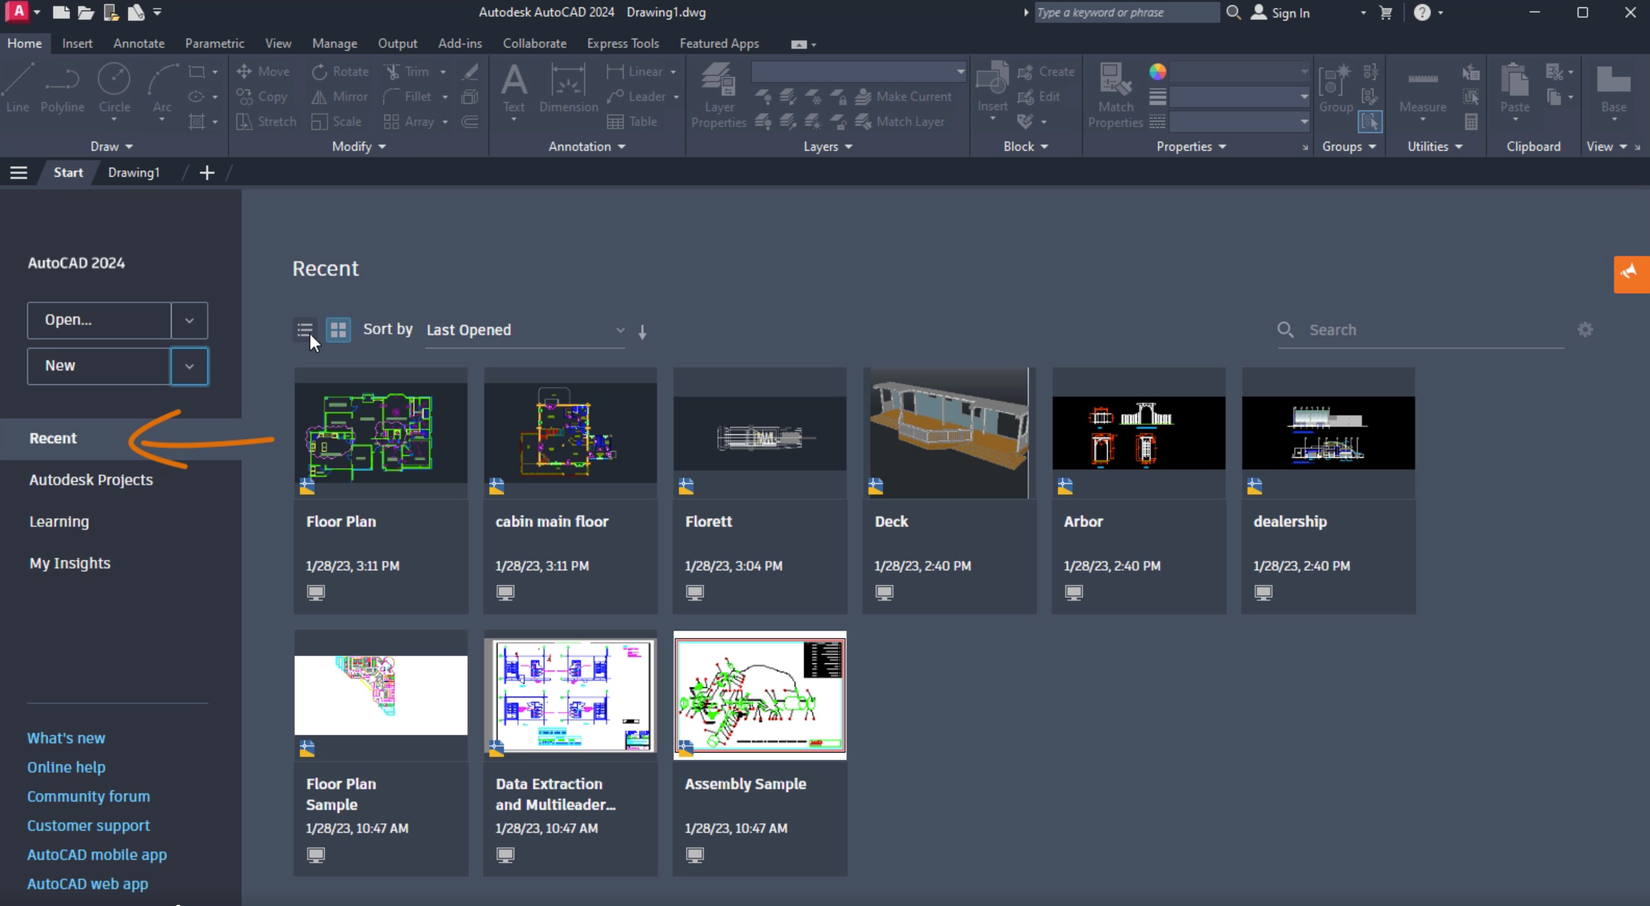Select Learning in the sidebar

point(59,522)
